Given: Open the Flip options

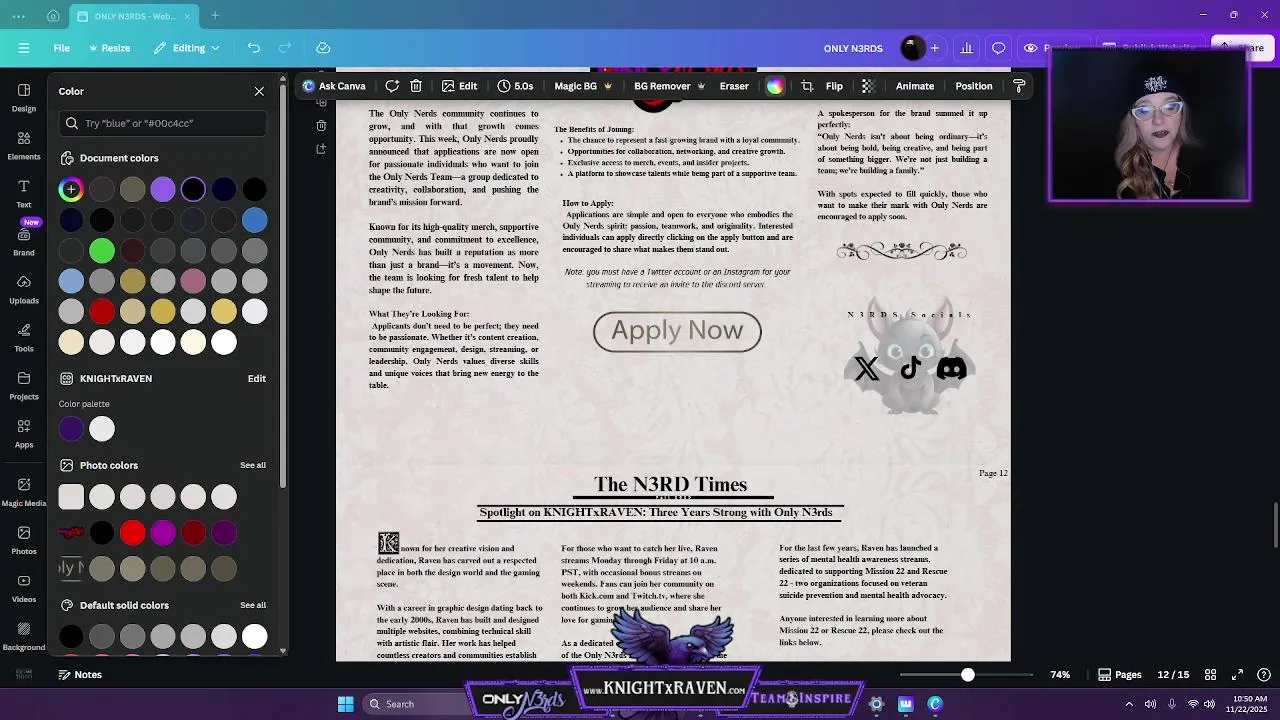Looking at the screenshot, I should [834, 86].
